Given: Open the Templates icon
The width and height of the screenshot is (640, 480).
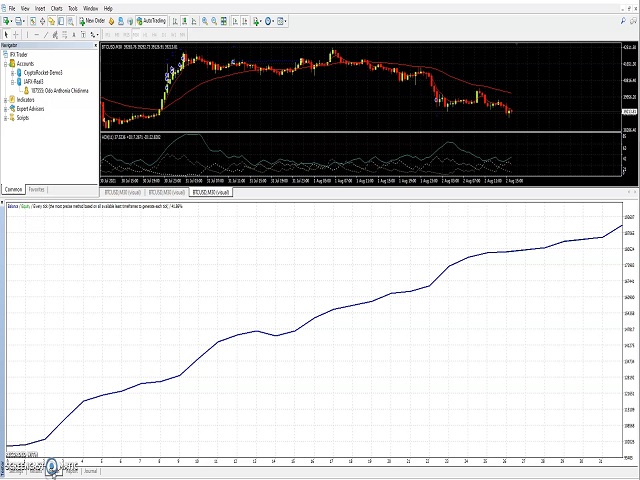Looking at the screenshot, I should 280,21.
